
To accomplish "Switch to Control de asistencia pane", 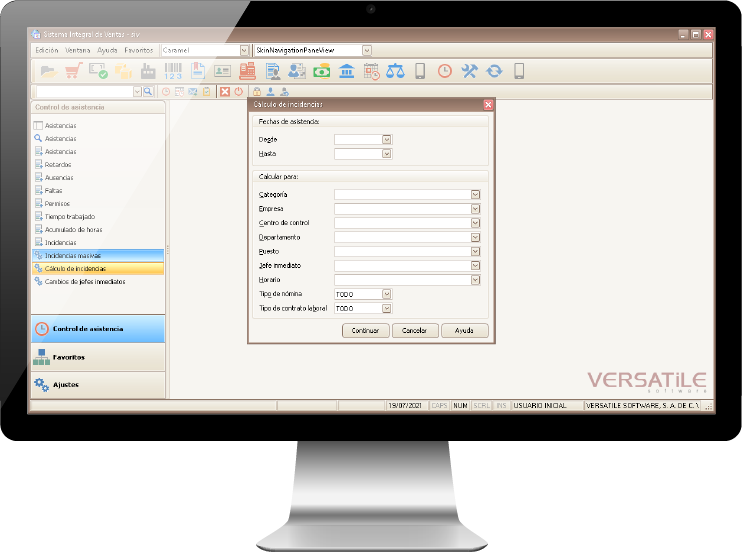I will pyautogui.click(x=98, y=329).
